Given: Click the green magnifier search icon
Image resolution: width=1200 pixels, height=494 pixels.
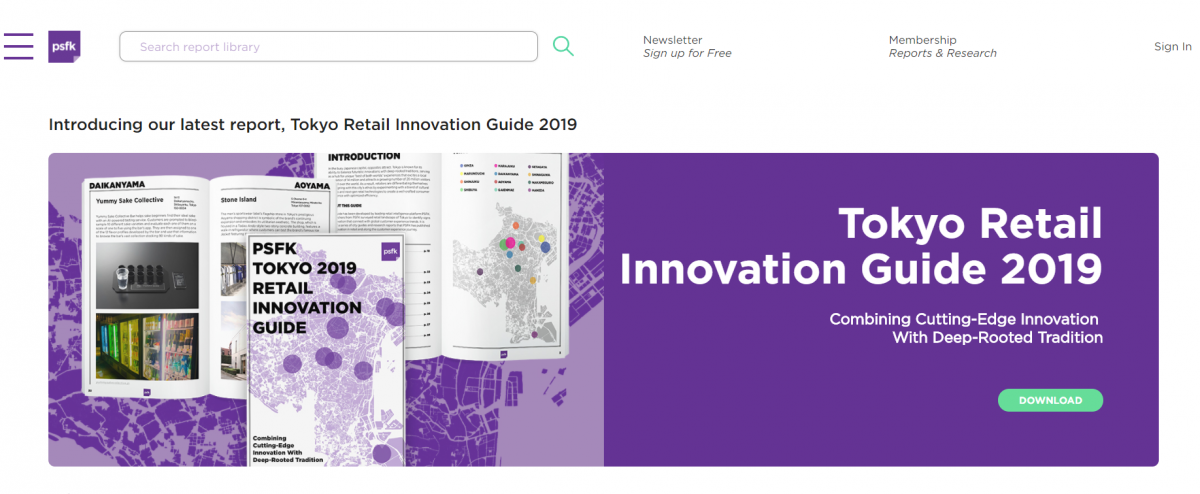Looking at the screenshot, I should pos(563,46).
